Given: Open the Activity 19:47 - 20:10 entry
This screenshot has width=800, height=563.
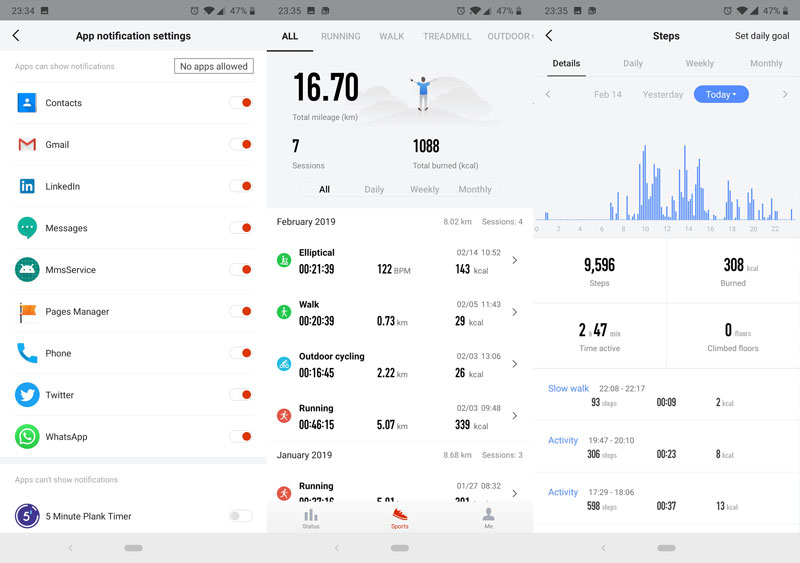Looking at the screenshot, I should [666, 447].
